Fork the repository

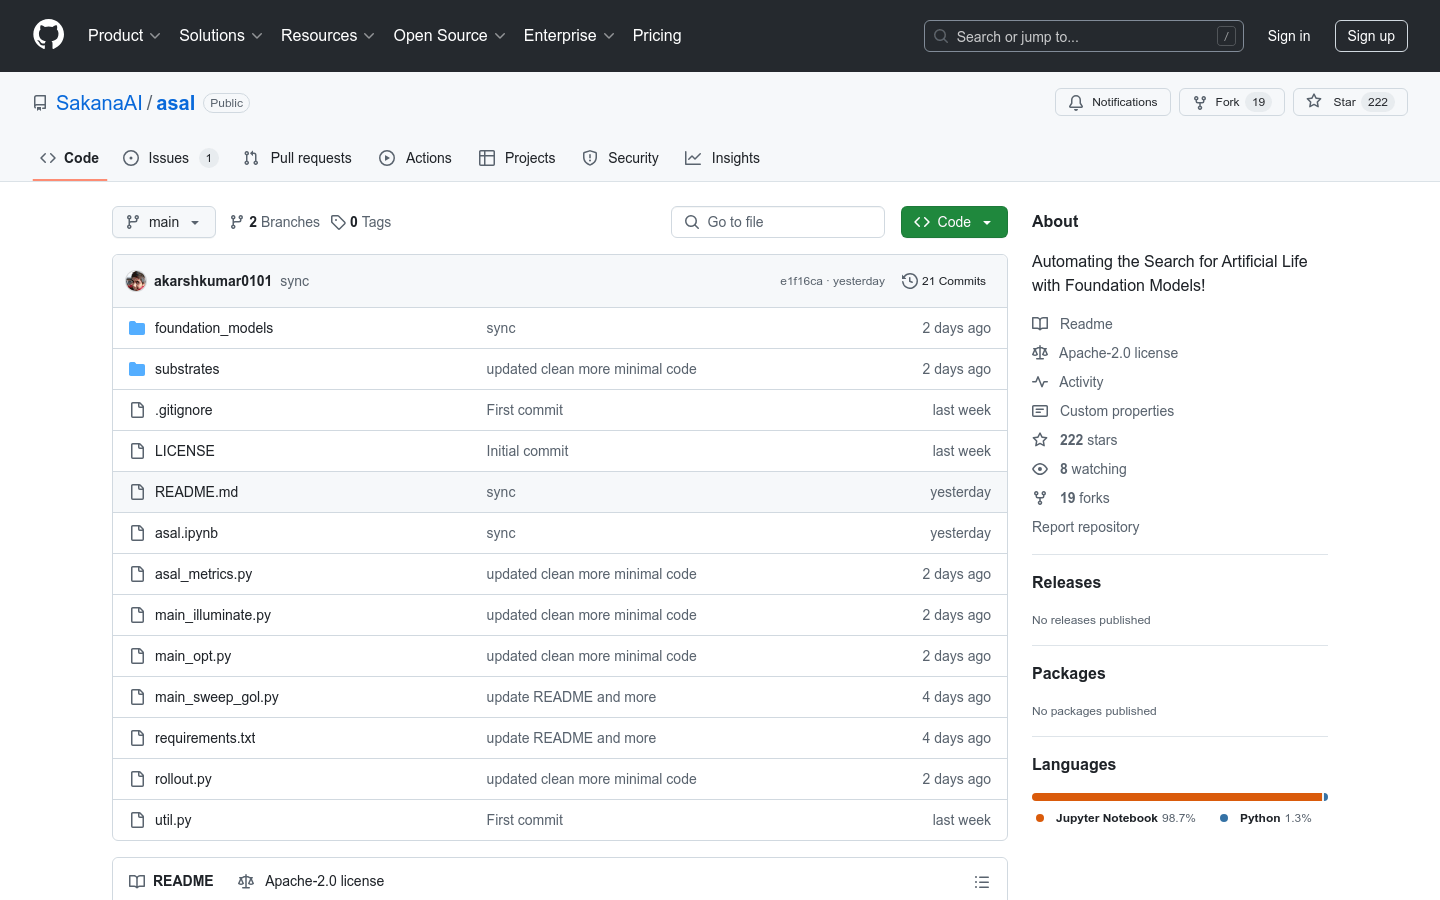tap(1232, 102)
